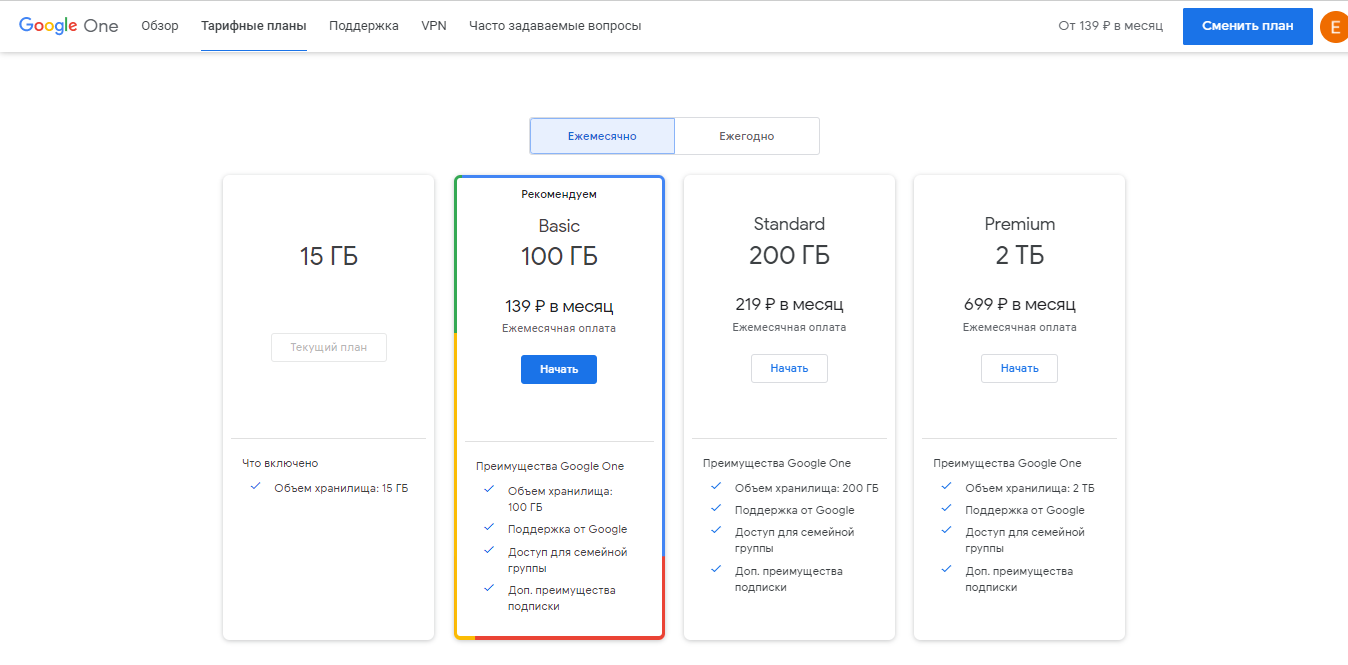Click Premium plan's Доступ для семейной группы checkmark
Viewport: 1348px width, 665px height.
[x=946, y=530]
